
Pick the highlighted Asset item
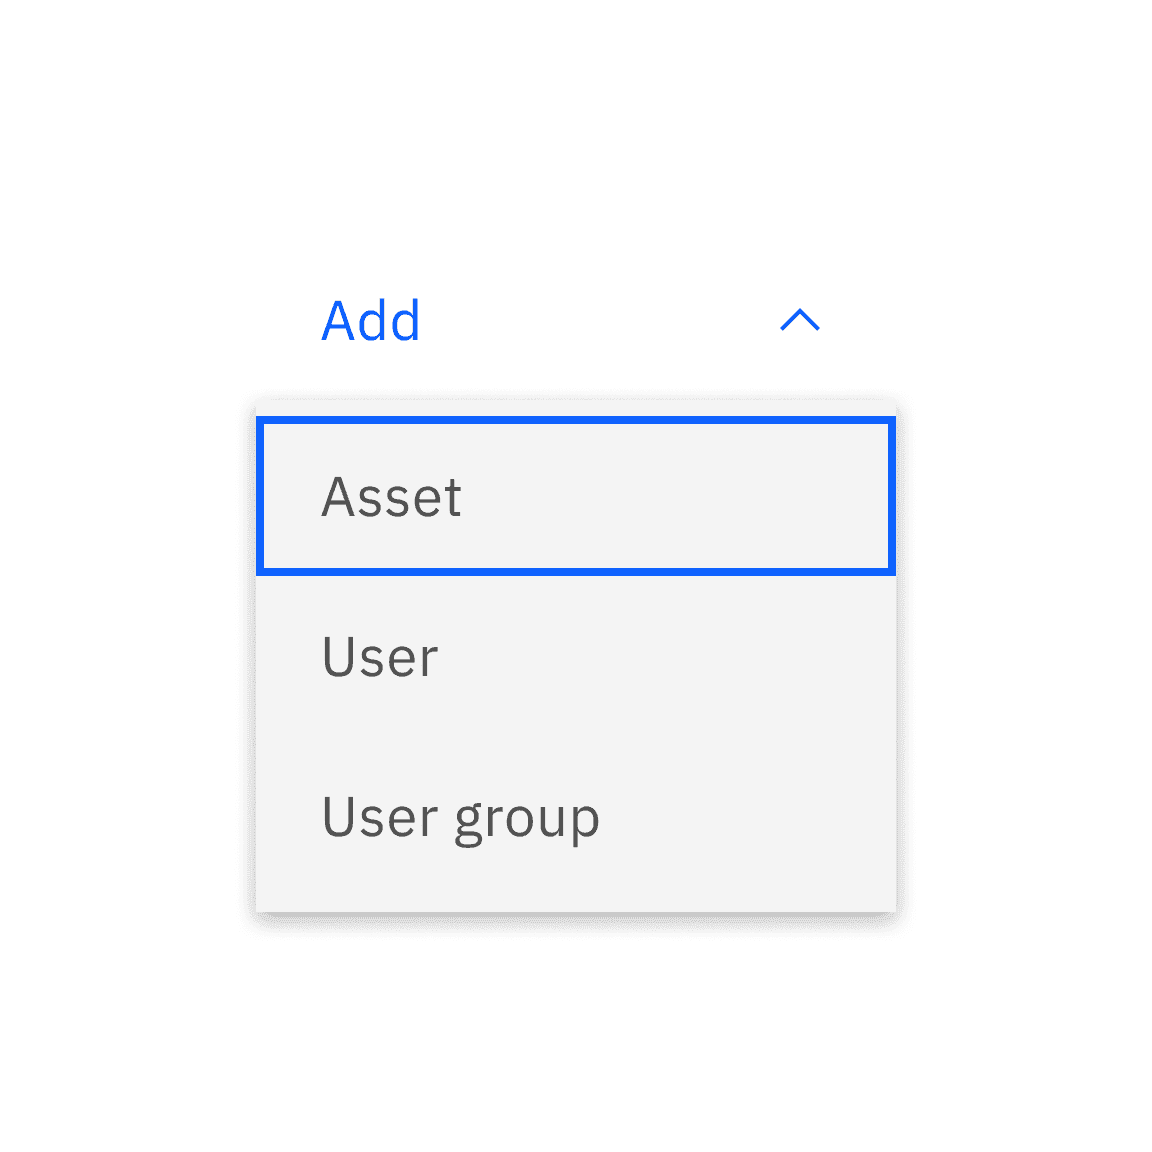pos(575,497)
